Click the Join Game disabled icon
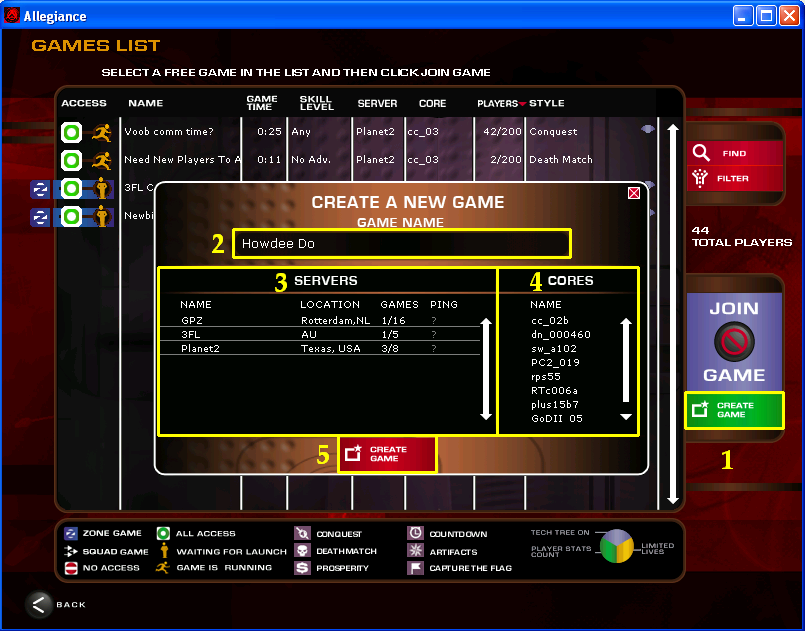The width and height of the screenshot is (805, 631). tap(734, 342)
